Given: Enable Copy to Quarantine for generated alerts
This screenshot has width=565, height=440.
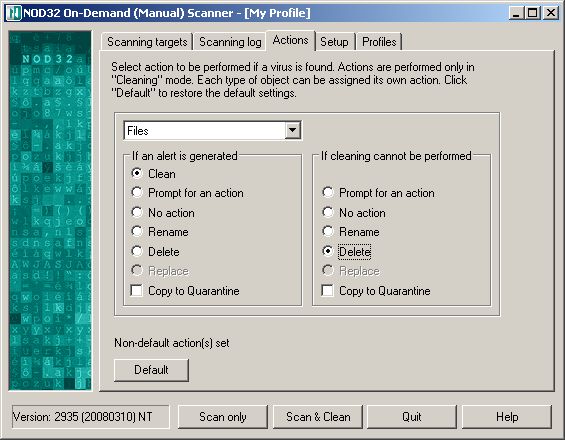Looking at the screenshot, I should click(185, 291).
